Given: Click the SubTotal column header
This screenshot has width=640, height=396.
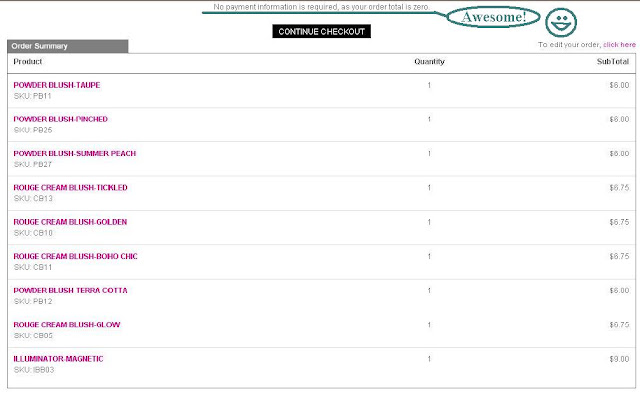Looking at the screenshot, I should click(x=613, y=62).
